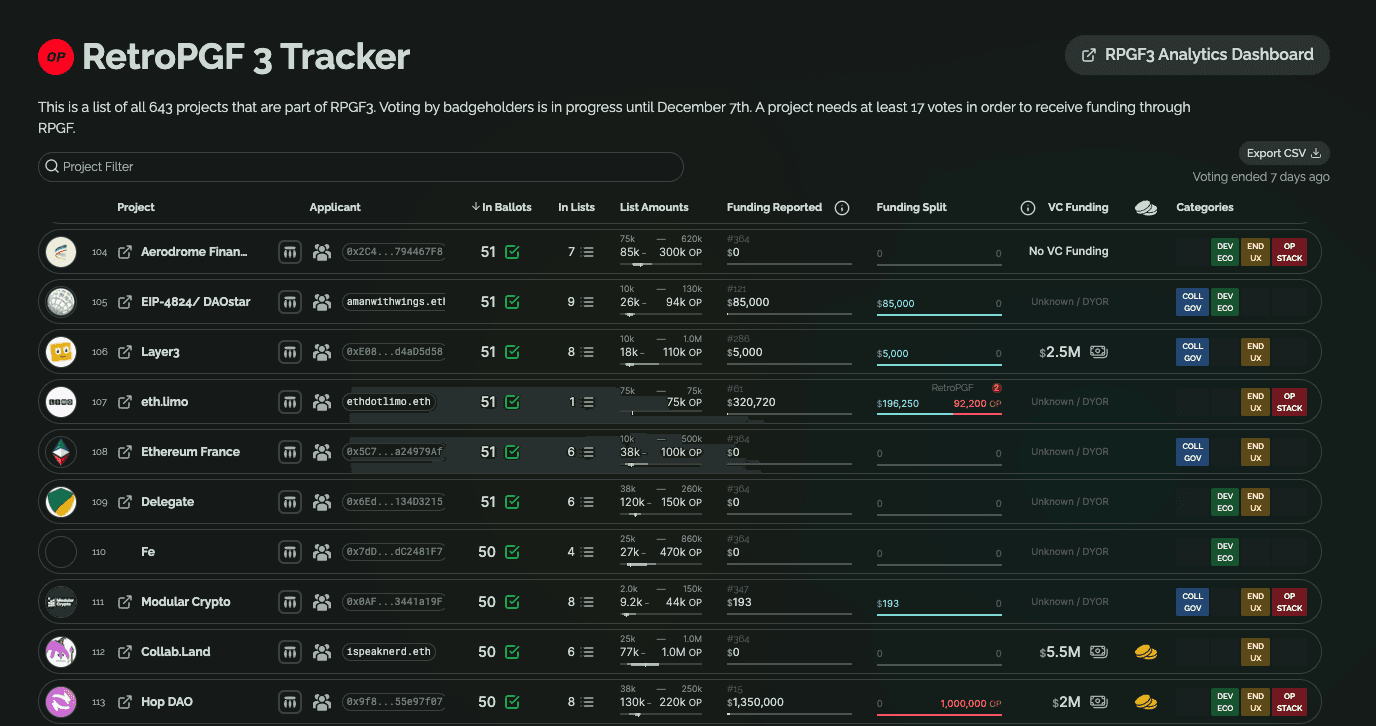The width and height of the screenshot is (1376, 726).
Task: Show info icon next to VC Funding
Action: 1027,208
